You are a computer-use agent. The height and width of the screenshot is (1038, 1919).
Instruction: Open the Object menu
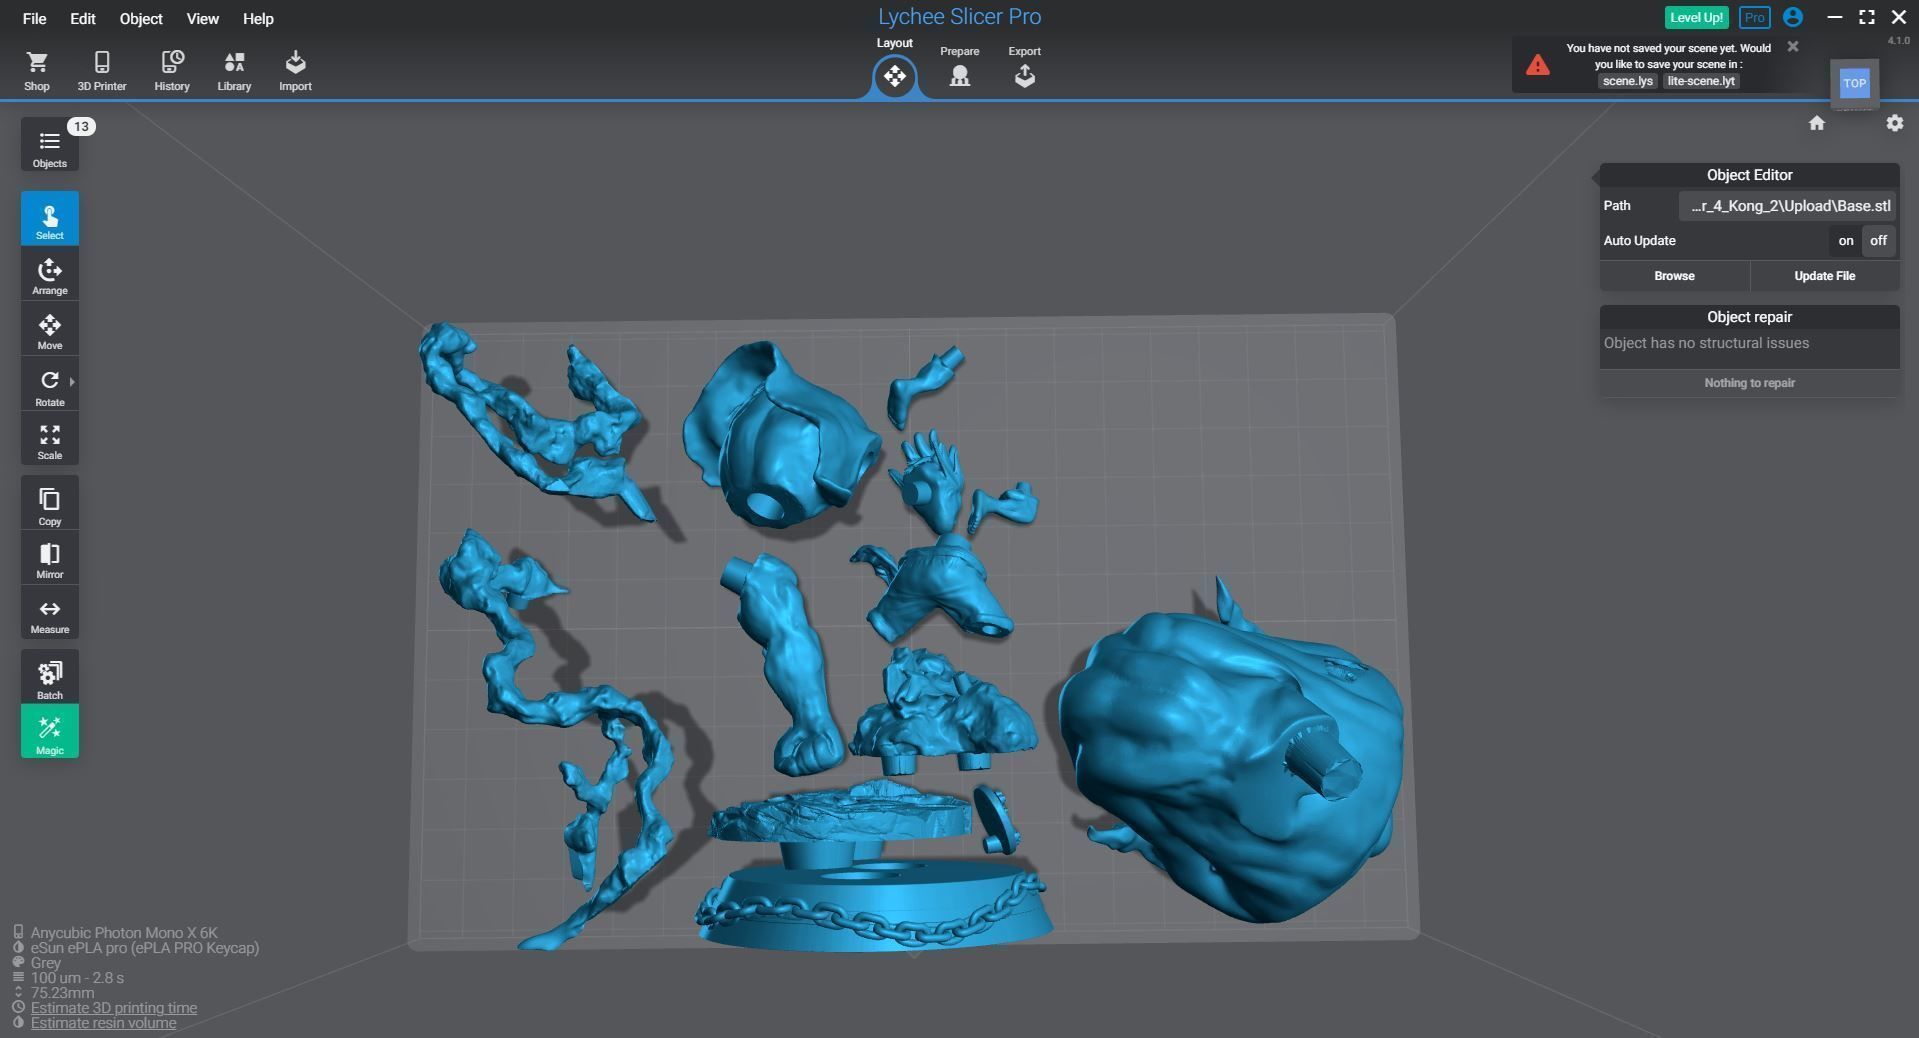[x=141, y=19]
